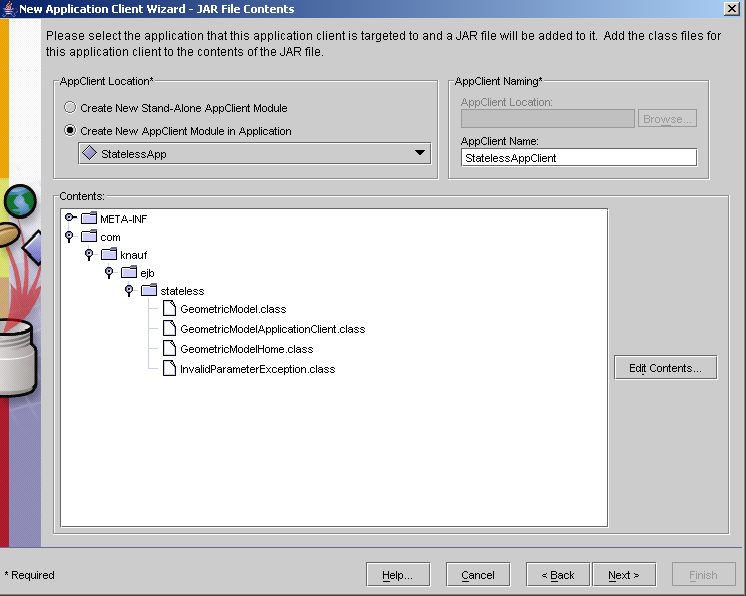Select the stateless tree label
The height and width of the screenshot is (596, 746).
(182, 291)
